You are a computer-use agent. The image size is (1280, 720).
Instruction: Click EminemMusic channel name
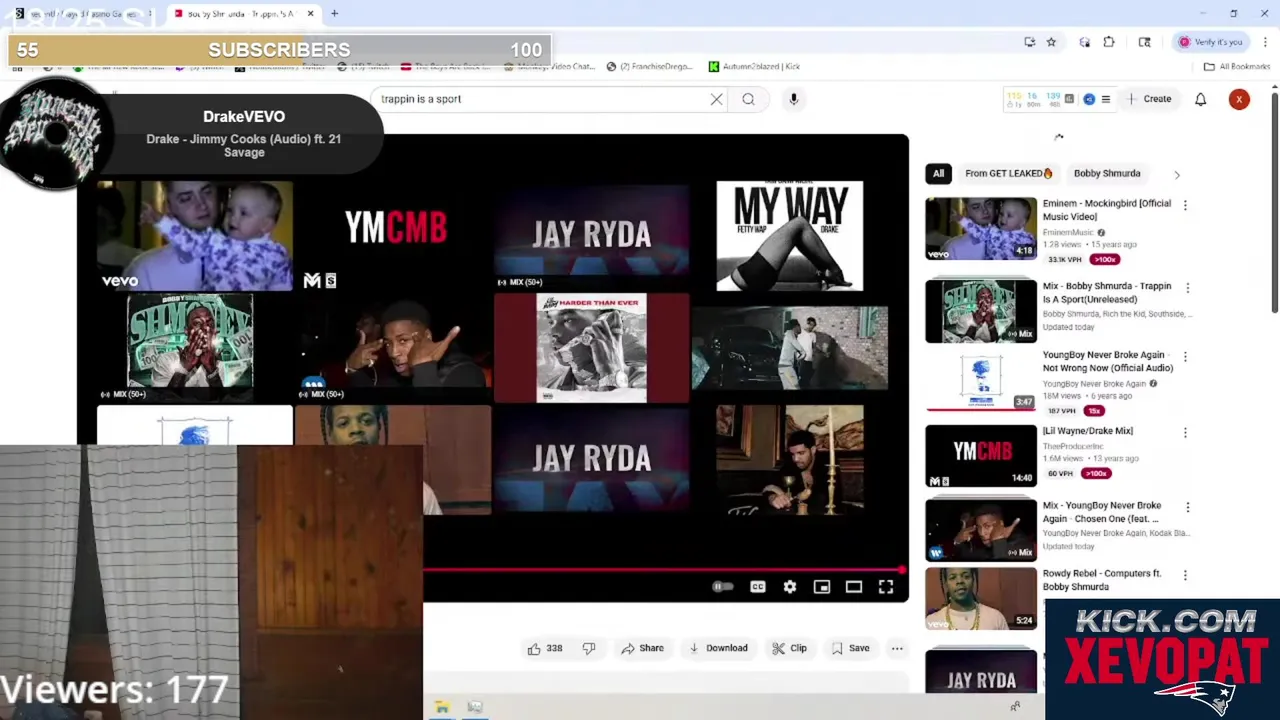[1068, 233]
